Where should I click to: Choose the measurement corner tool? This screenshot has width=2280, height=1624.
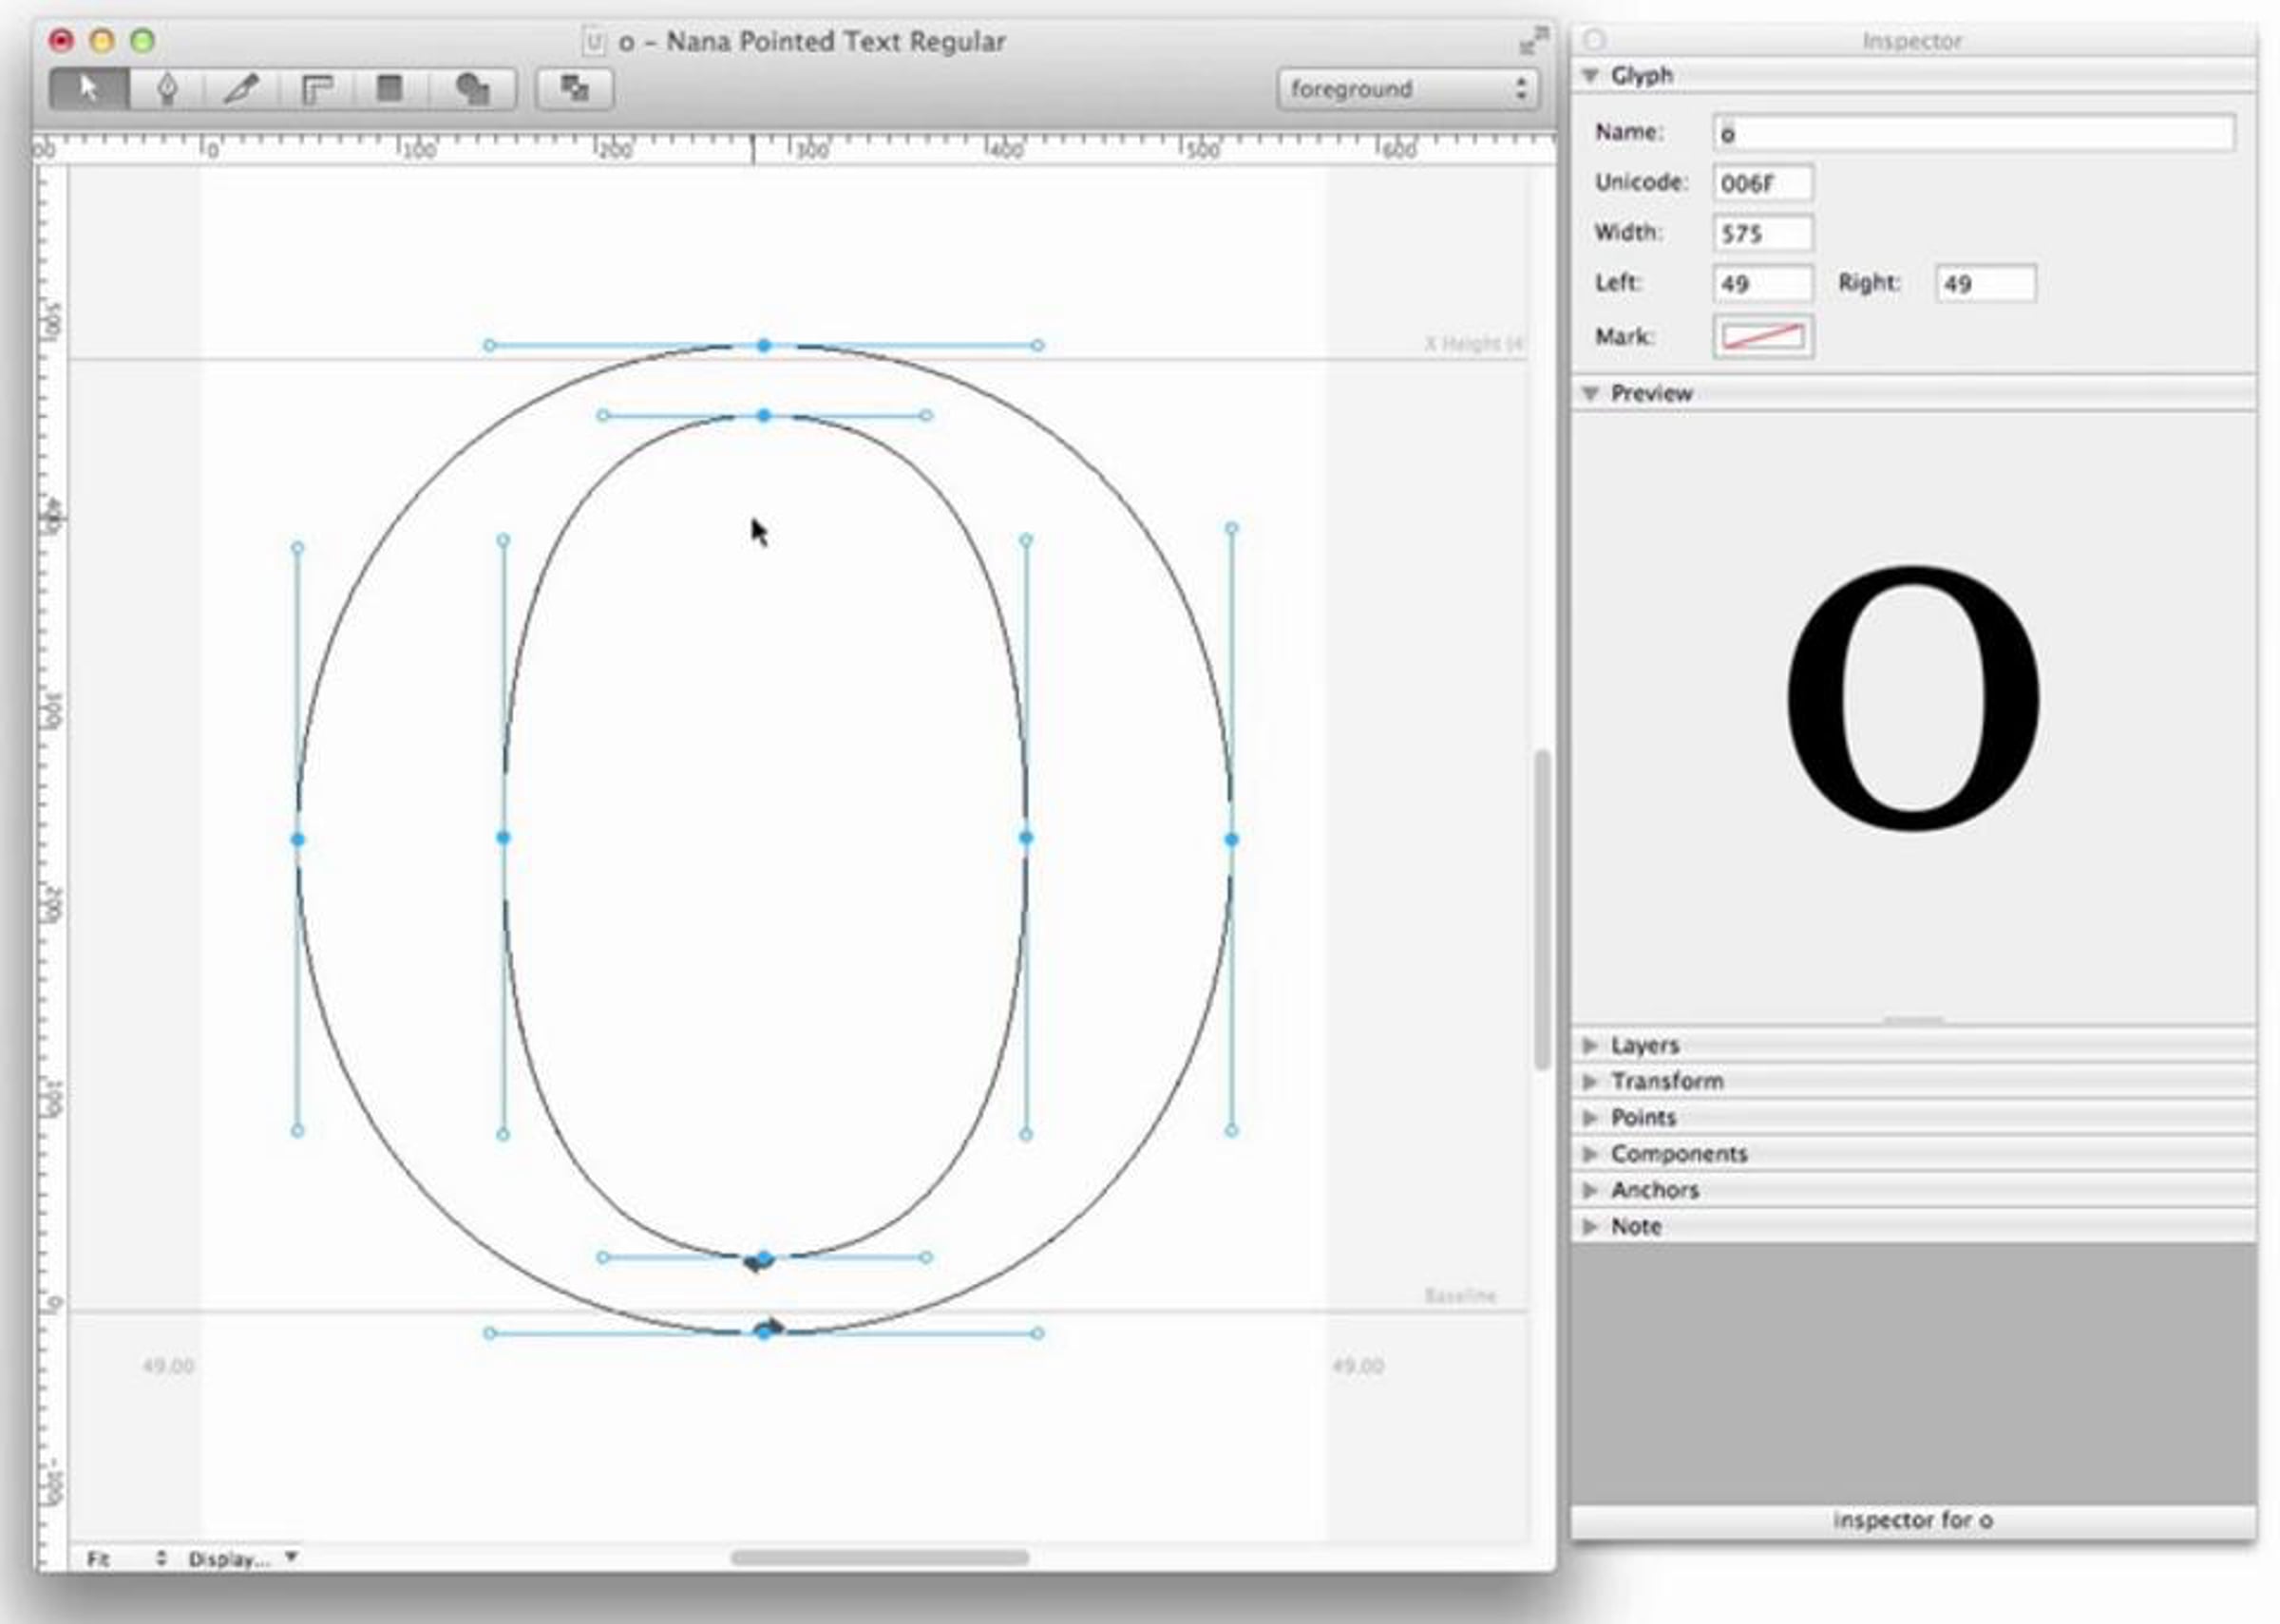(317, 89)
